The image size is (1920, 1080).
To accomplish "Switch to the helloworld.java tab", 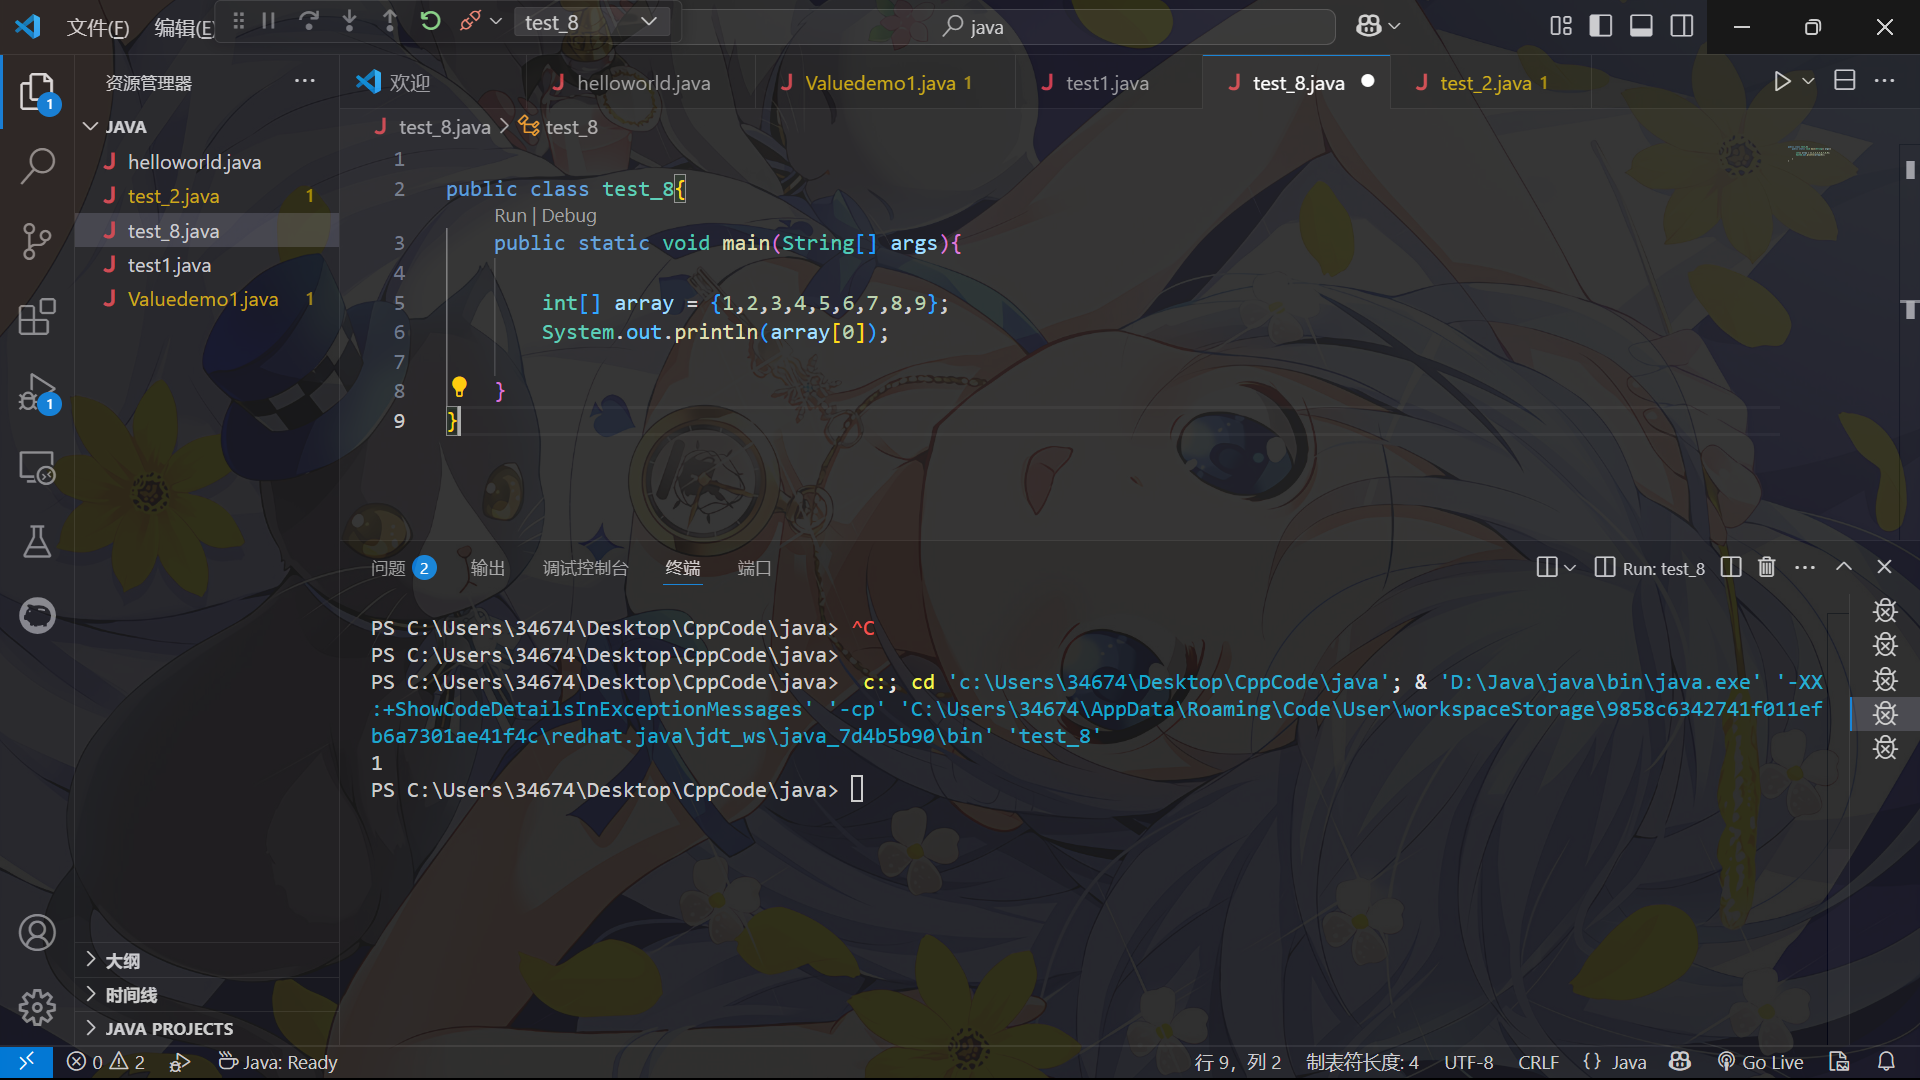I will pyautogui.click(x=641, y=83).
